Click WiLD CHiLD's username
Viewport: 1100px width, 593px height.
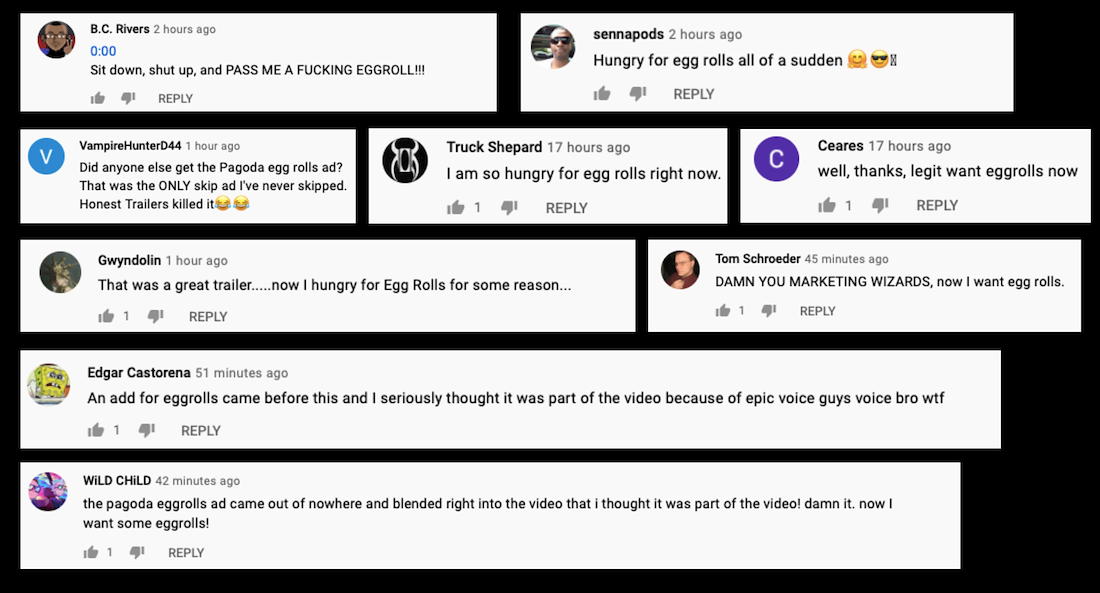pyautogui.click(x=117, y=481)
